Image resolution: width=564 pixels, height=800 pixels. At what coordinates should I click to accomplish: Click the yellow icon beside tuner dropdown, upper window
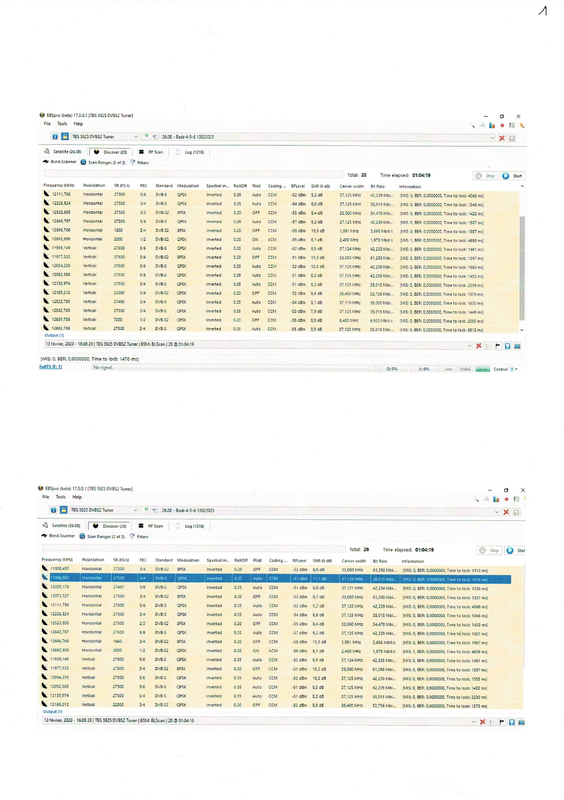(65, 137)
